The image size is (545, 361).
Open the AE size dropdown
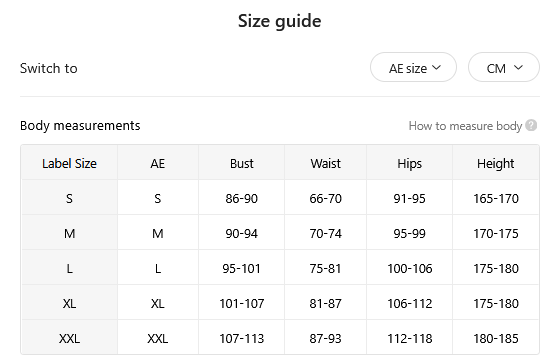click(413, 67)
